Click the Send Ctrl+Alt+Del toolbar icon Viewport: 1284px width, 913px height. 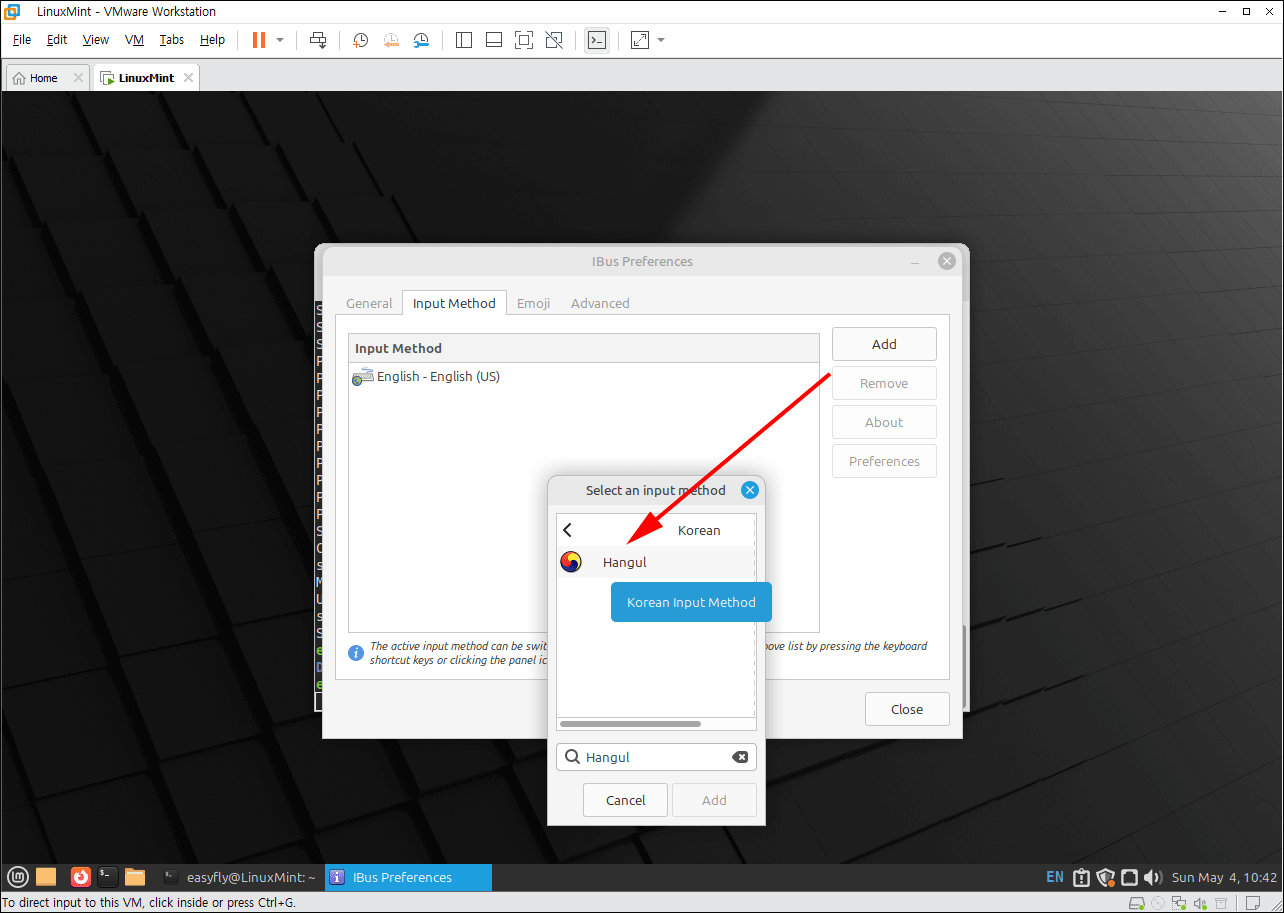click(318, 40)
